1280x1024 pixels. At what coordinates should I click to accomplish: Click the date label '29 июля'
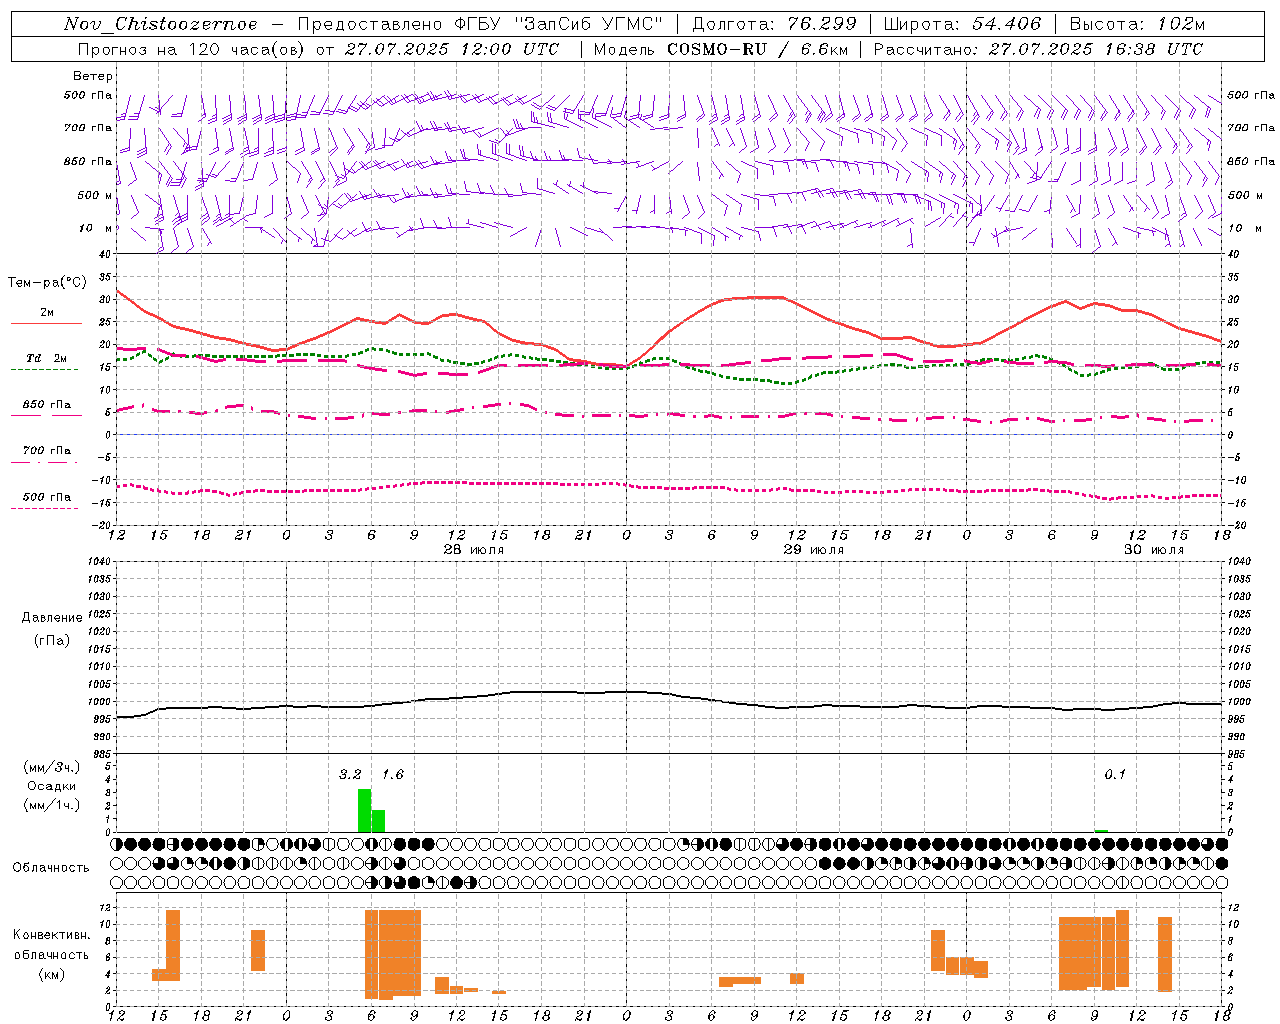814,550
